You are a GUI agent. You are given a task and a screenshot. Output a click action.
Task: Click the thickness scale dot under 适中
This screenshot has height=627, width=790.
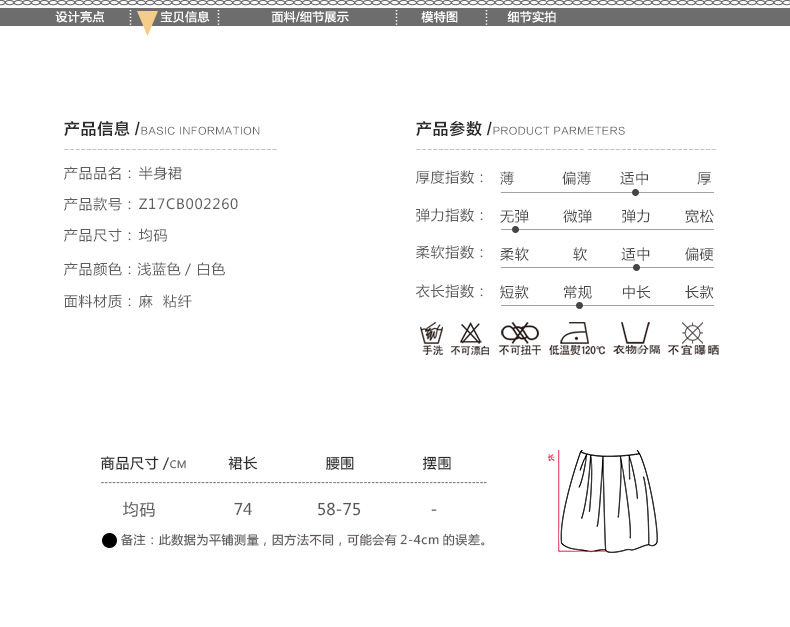635,192
